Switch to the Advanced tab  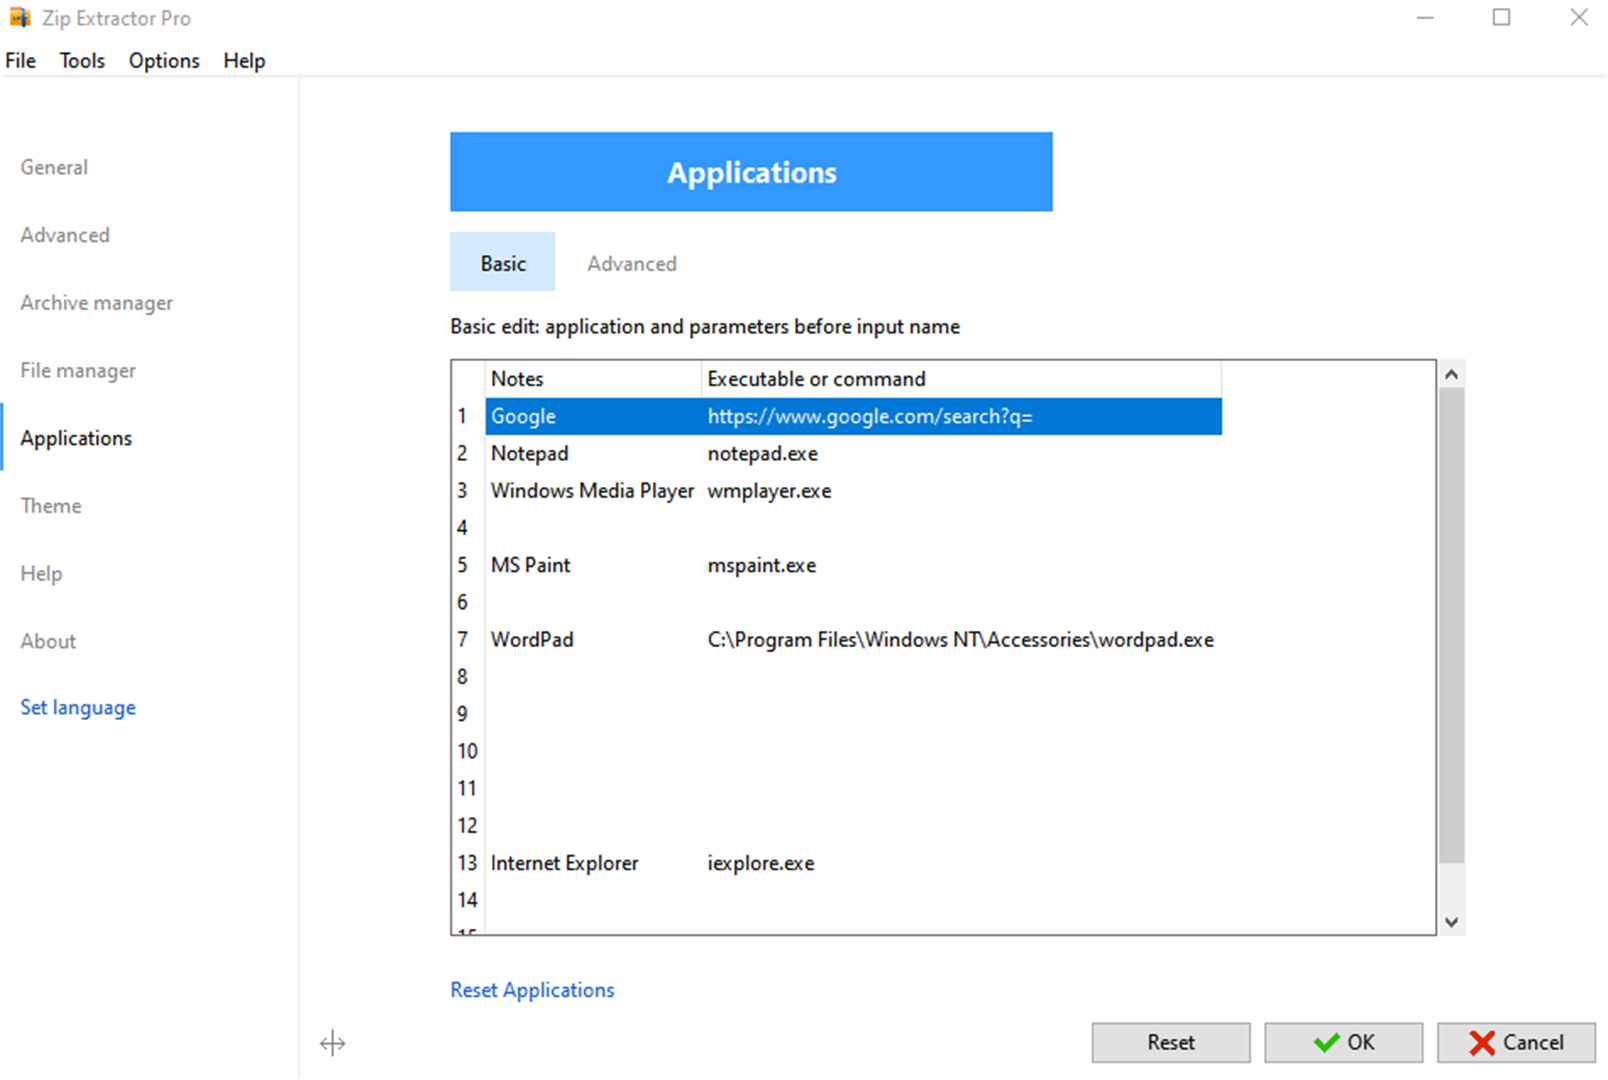point(631,263)
